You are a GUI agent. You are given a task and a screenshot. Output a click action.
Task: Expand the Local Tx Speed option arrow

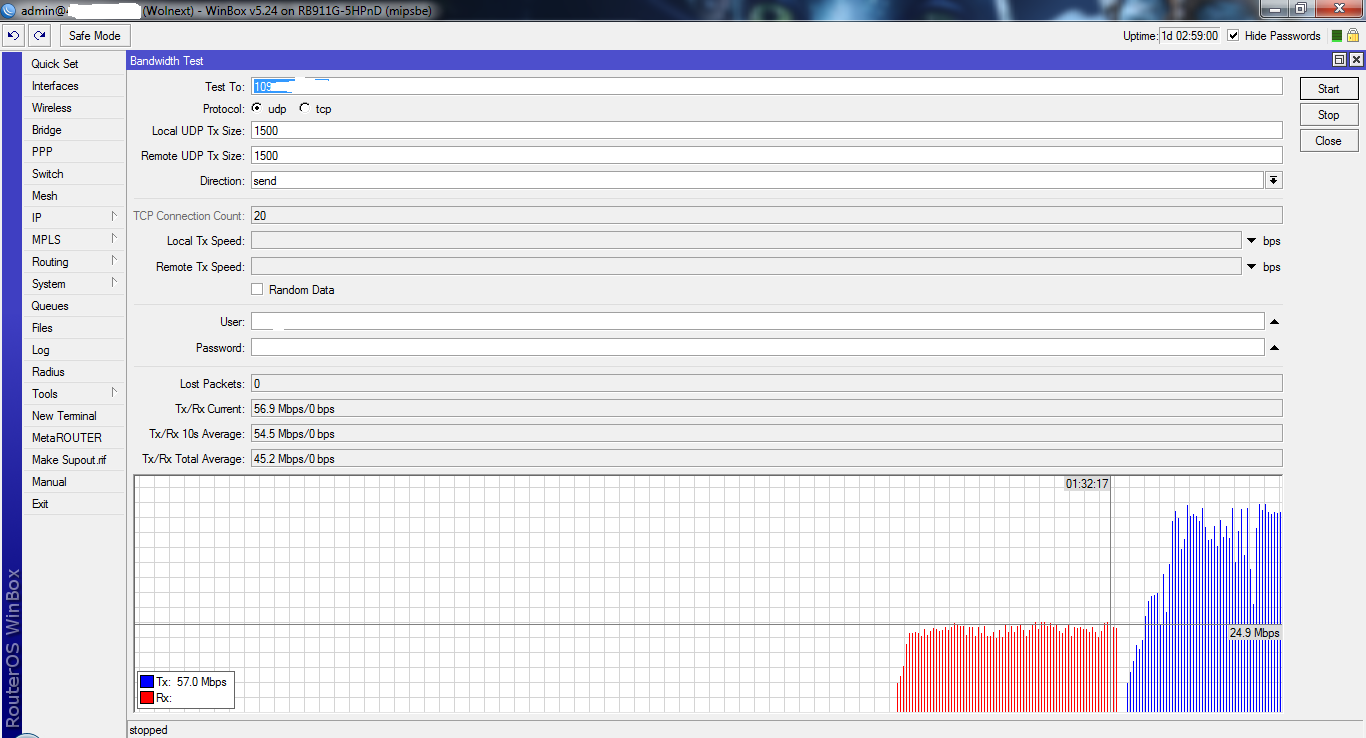tap(1251, 241)
